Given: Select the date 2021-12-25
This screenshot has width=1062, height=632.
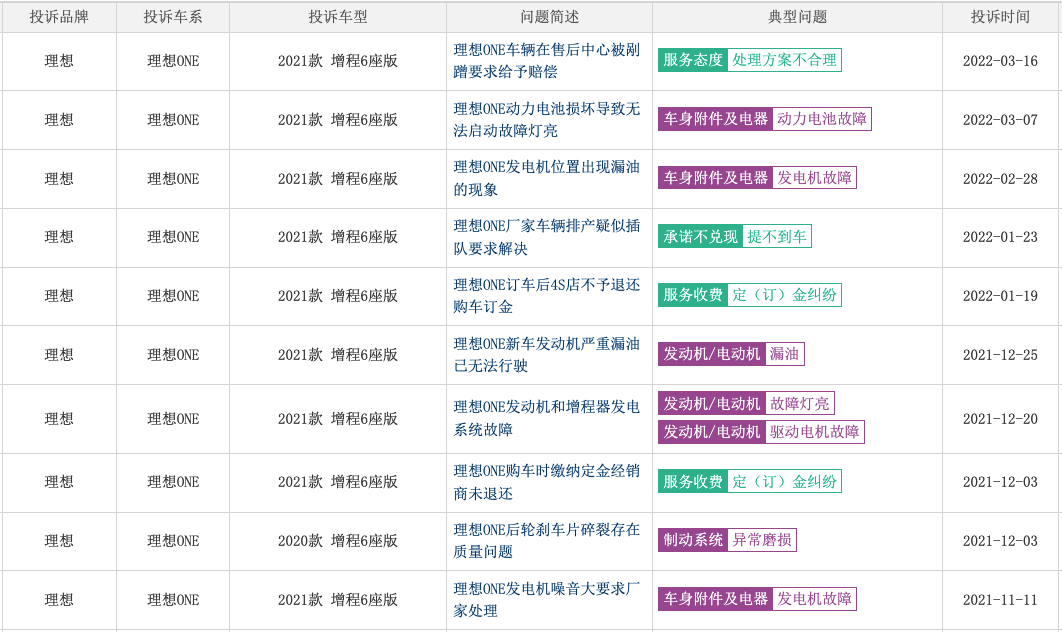Looking at the screenshot, I should tap(1000, 355).
